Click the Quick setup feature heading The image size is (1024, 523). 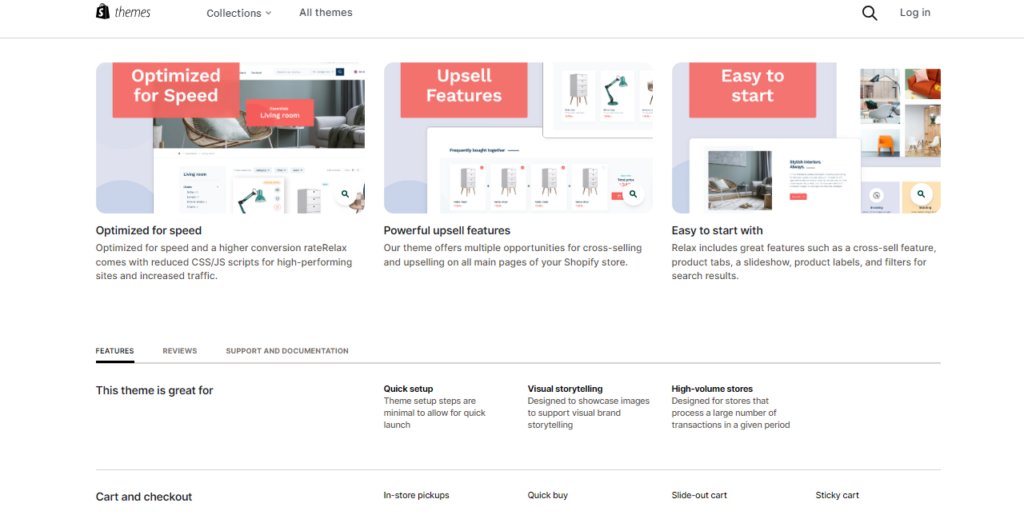408,389
